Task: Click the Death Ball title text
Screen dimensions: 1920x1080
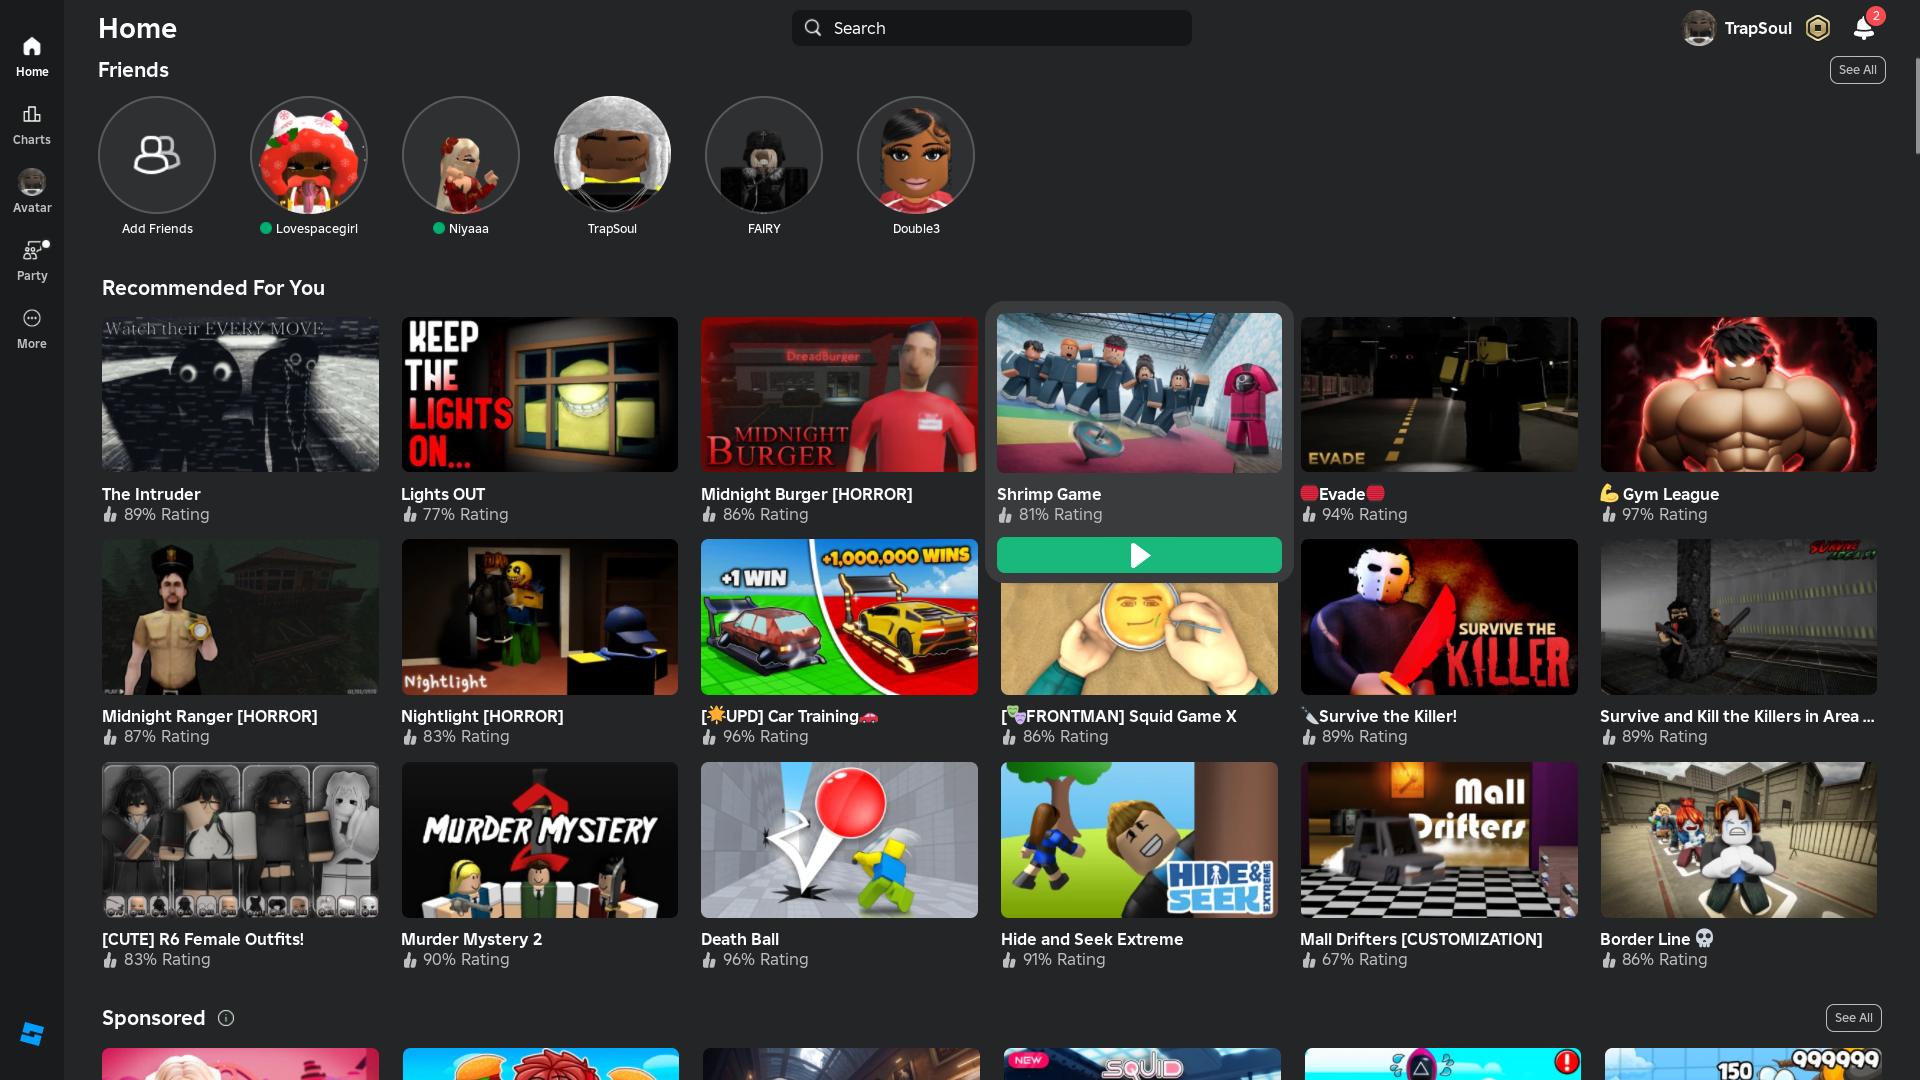Action: (740, 939)
